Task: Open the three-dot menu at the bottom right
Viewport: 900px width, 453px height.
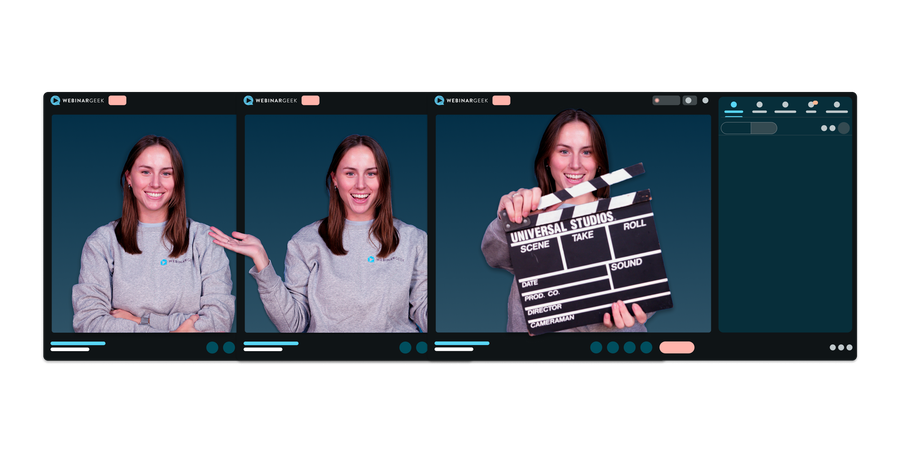Action: pos(841,347)
